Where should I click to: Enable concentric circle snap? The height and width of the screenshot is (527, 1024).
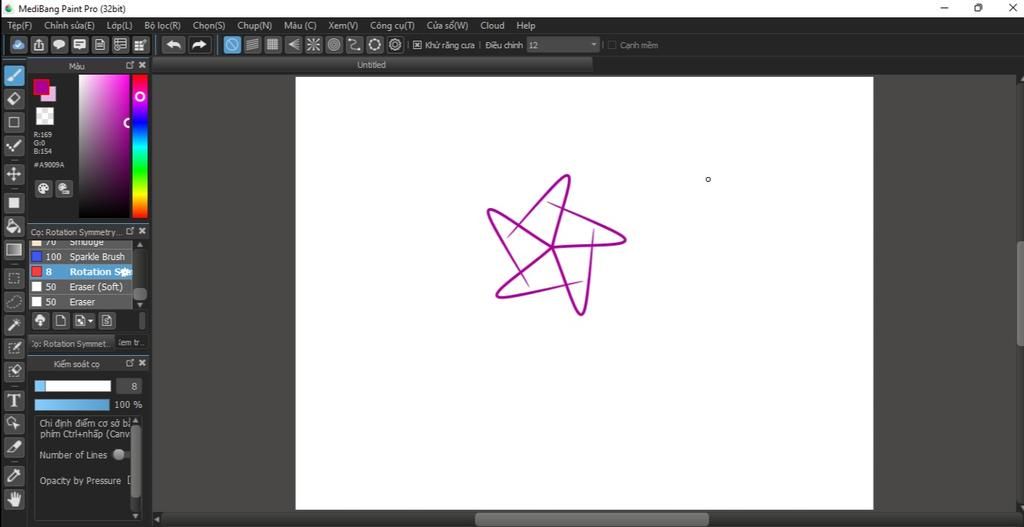(334, 44)
